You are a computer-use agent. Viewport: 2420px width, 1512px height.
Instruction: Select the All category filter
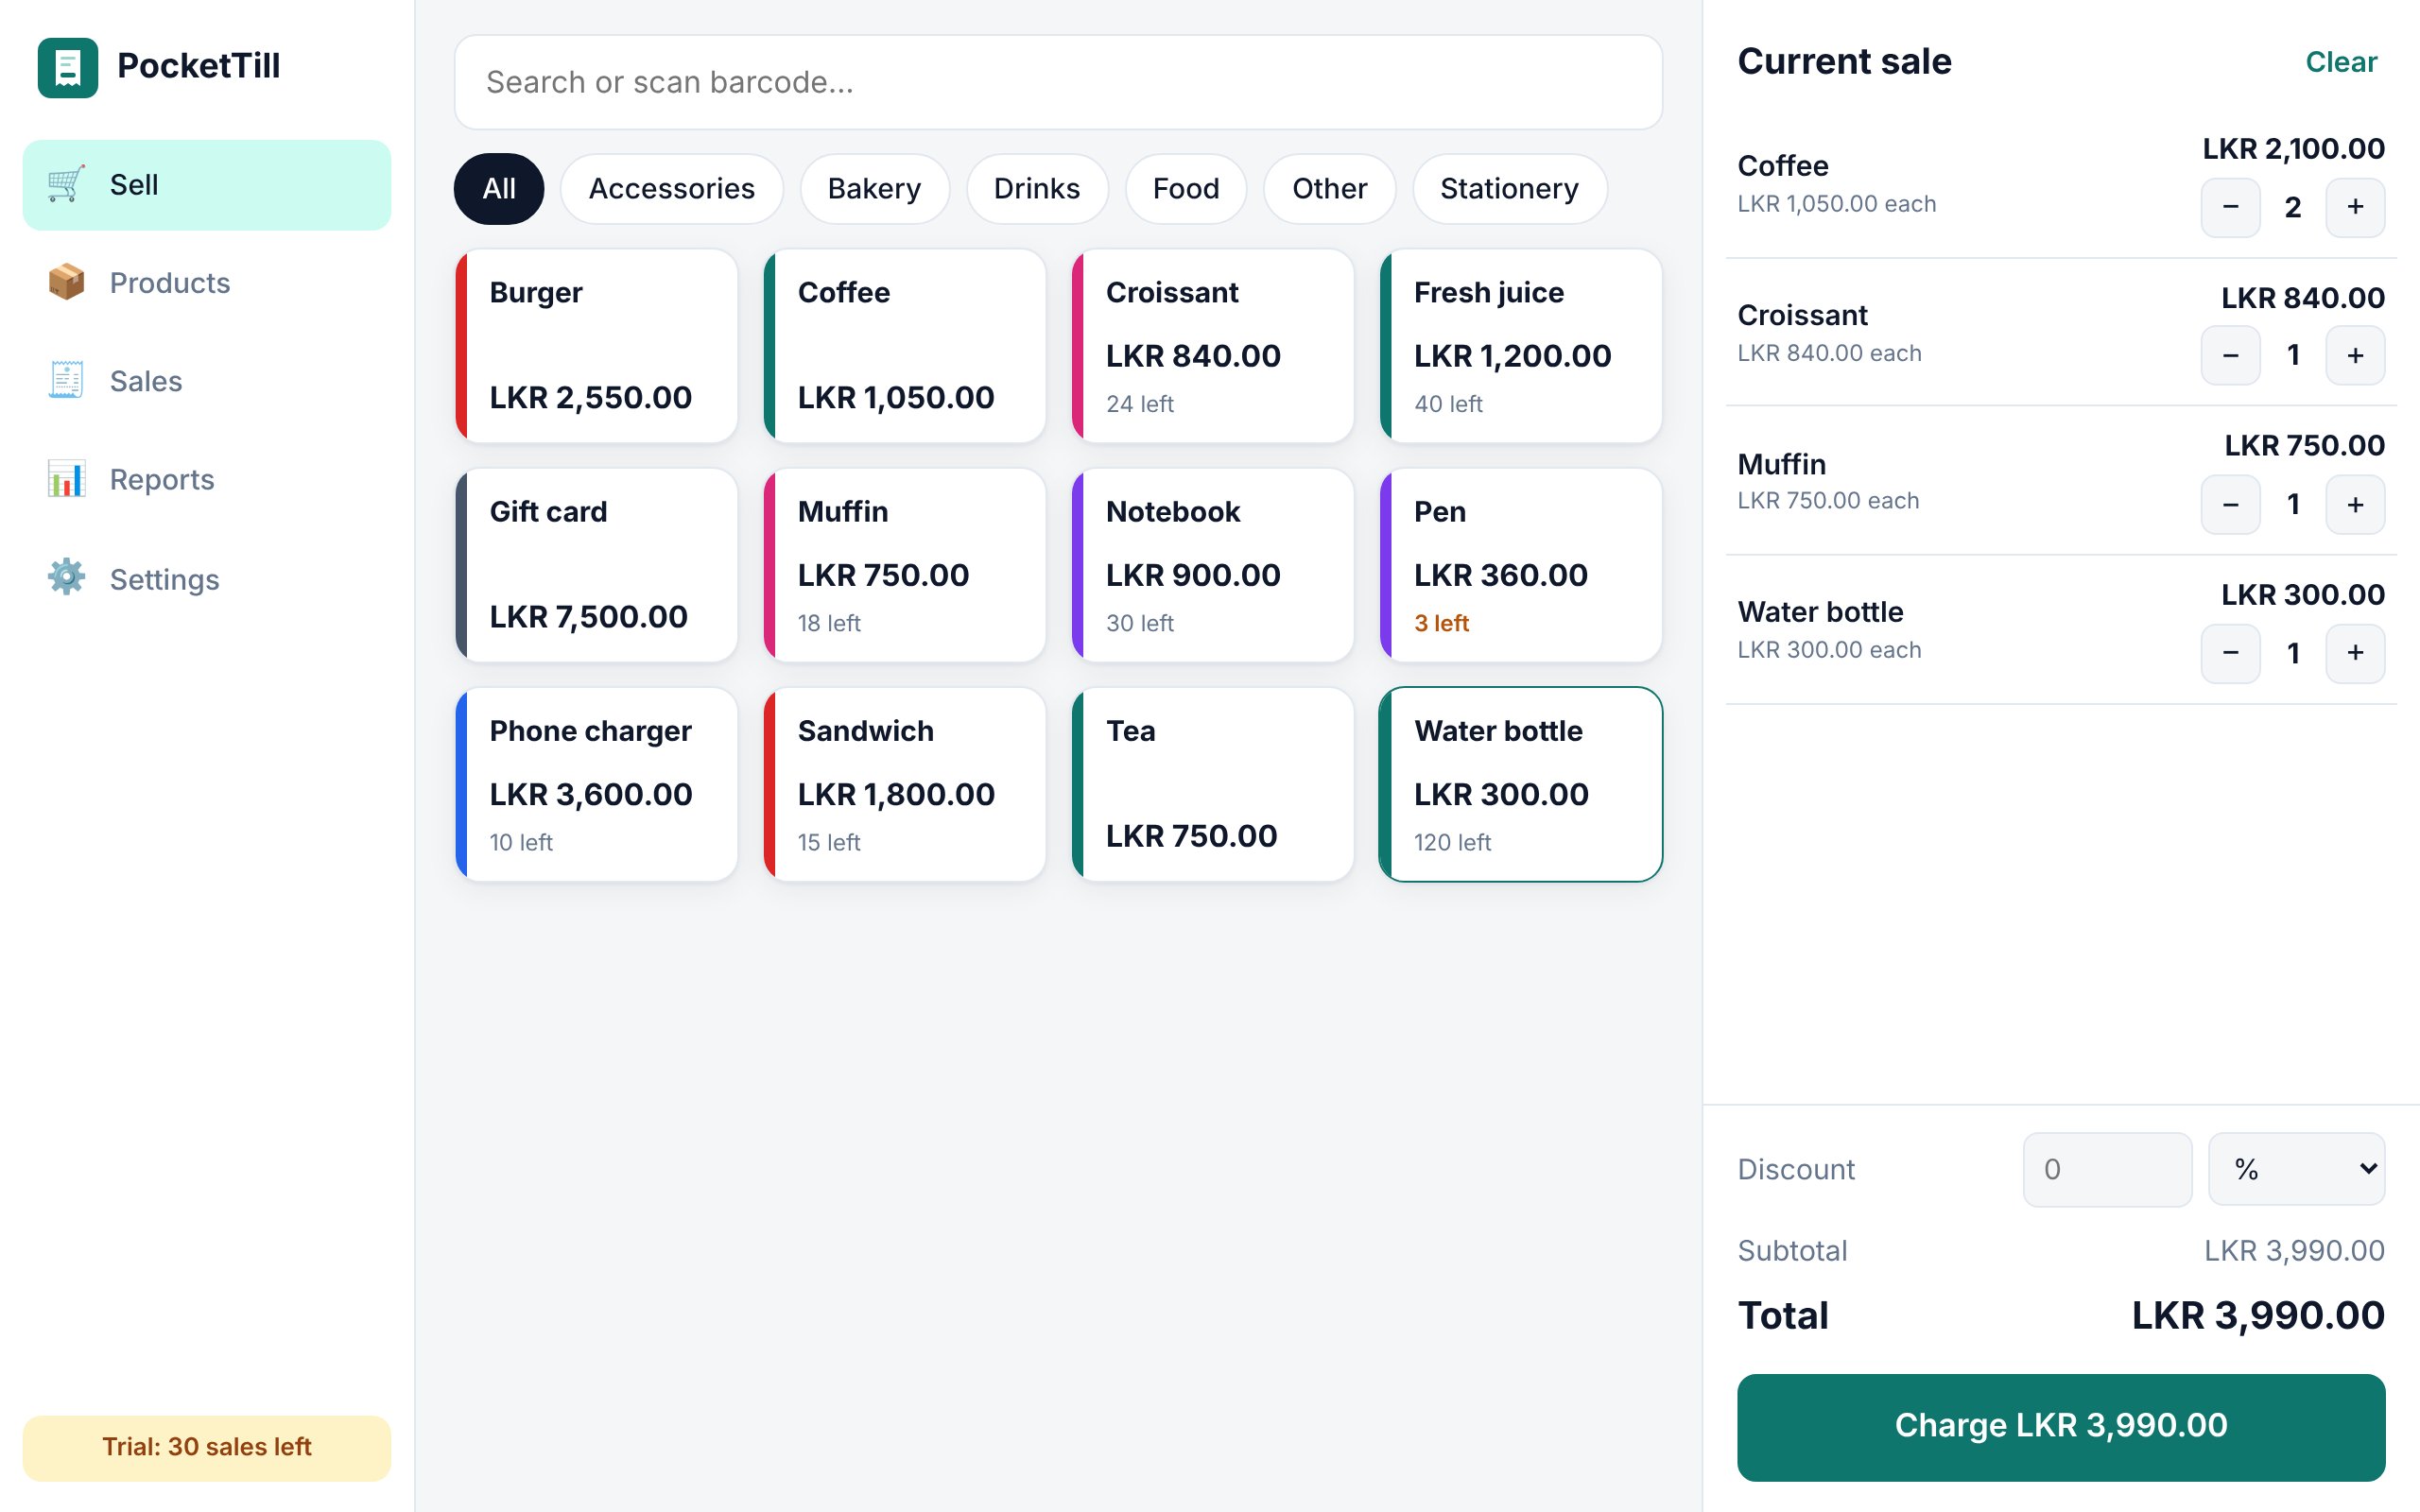[499, 188]
